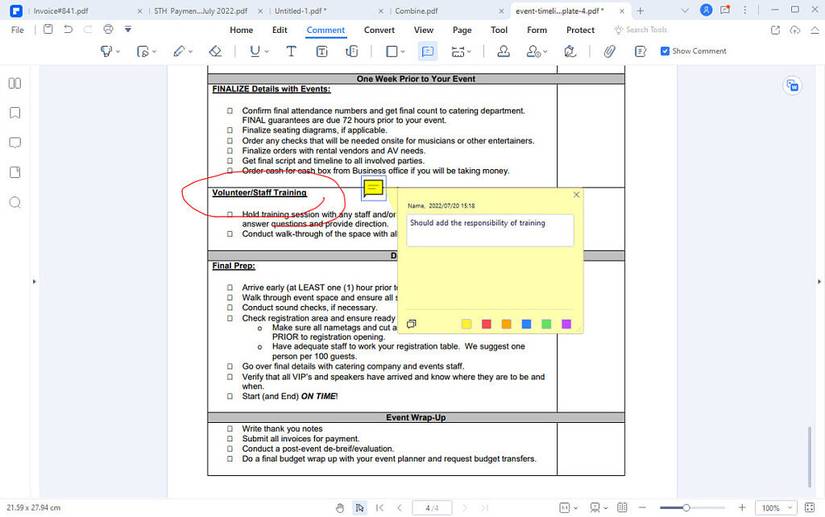Click the copy icon in the note popup
Viewport: 825px width, 517px height.
coord(411,324)
